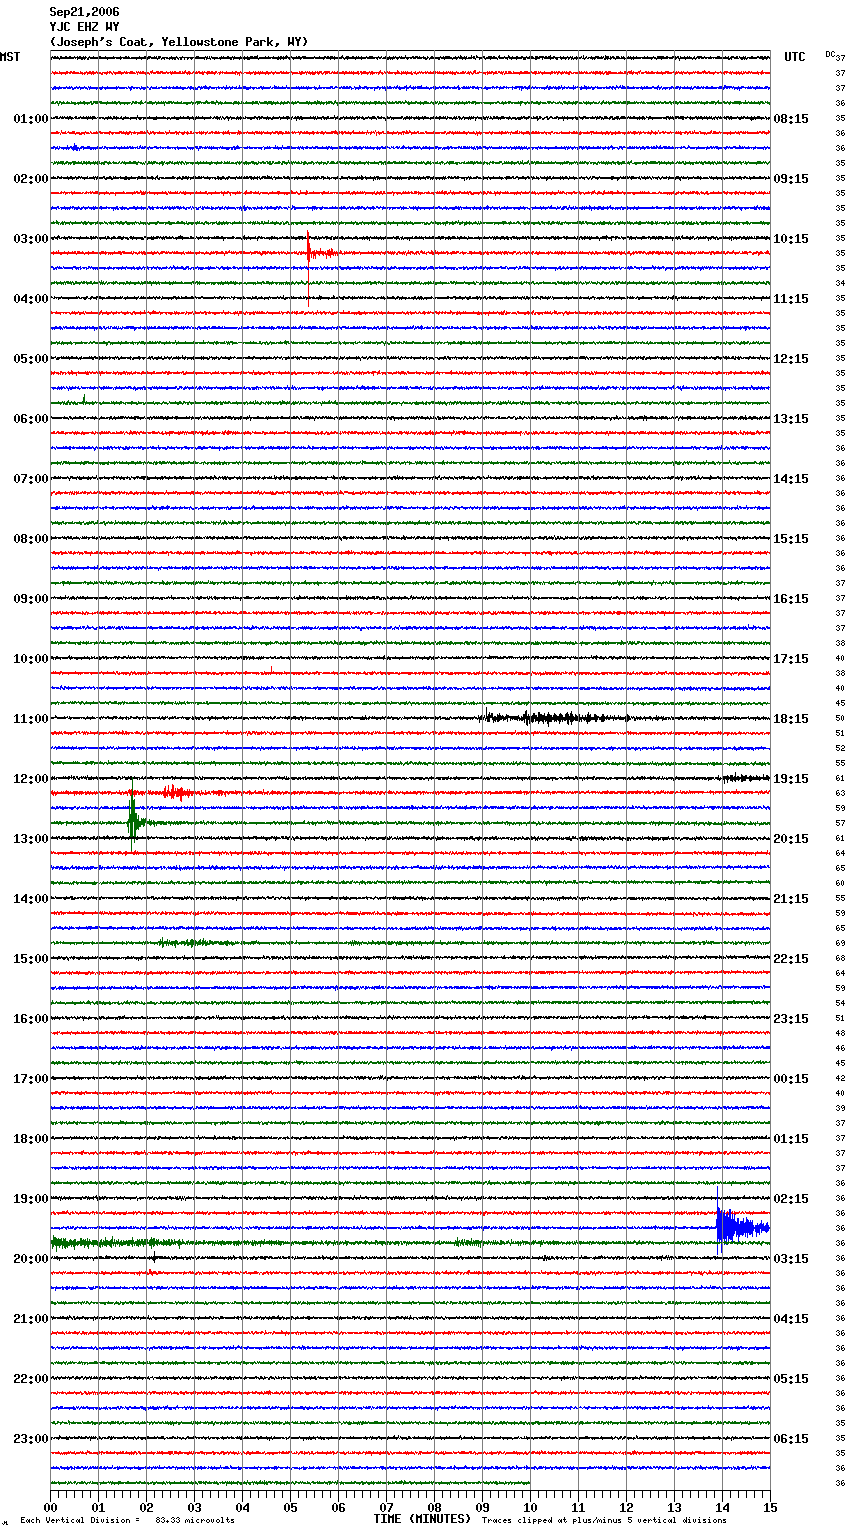
Task: Click the Sep21,2006 date header
Action: pyautogui.click(x=84, y=12)
